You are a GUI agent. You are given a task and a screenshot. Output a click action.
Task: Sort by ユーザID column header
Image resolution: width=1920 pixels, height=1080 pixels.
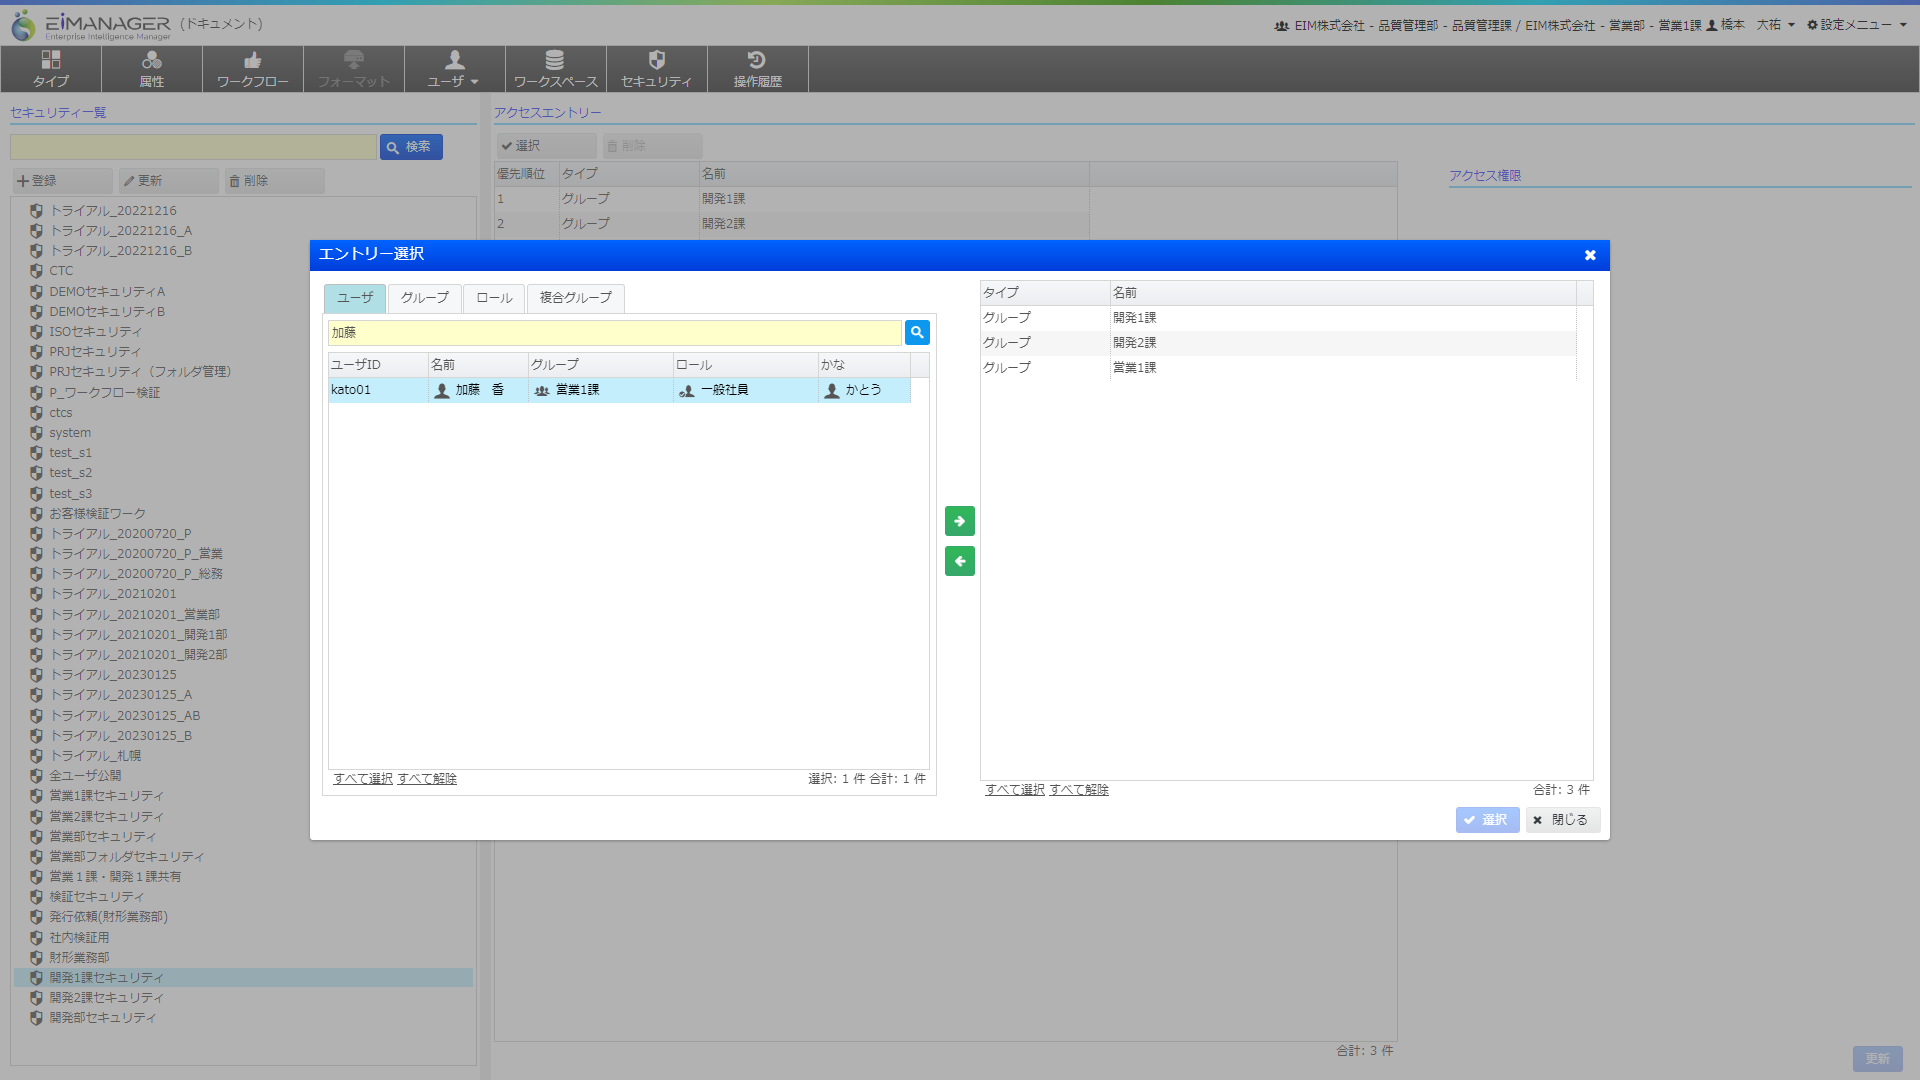(378, 365)
